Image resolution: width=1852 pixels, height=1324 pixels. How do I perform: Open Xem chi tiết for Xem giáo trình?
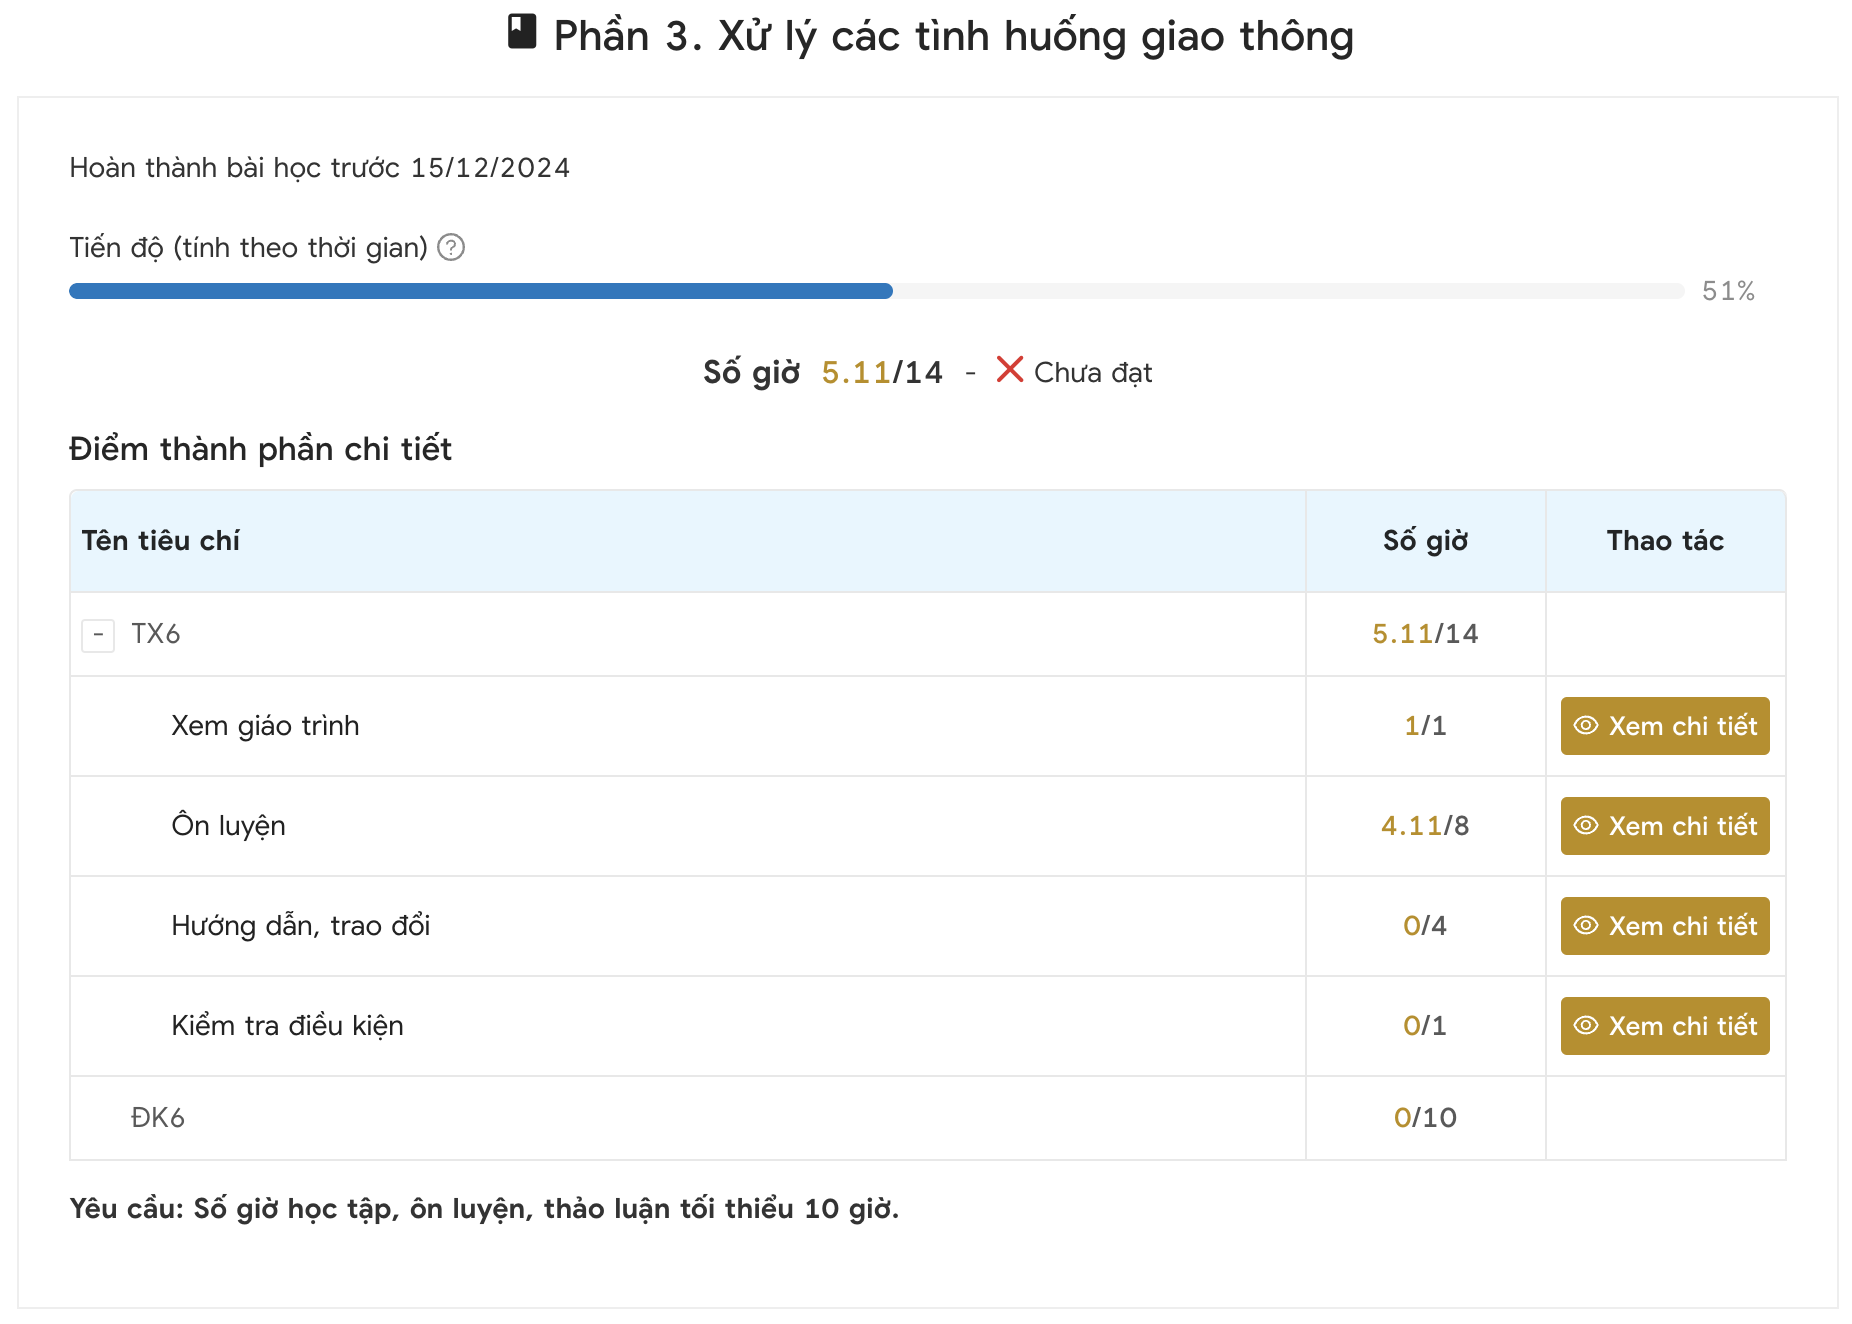[x=1663, y=726]
